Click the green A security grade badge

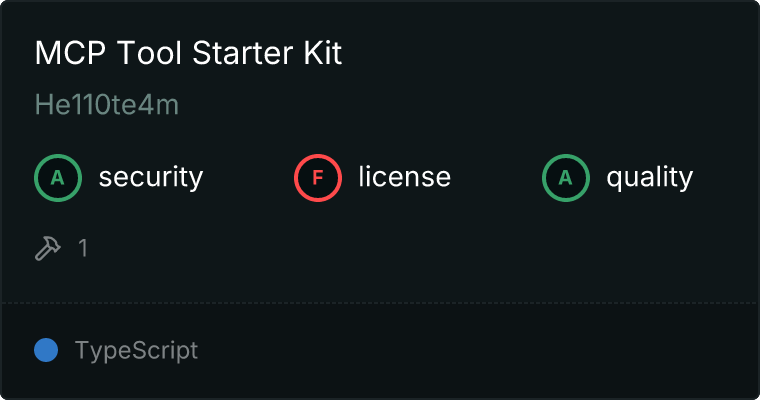[58, 178]
